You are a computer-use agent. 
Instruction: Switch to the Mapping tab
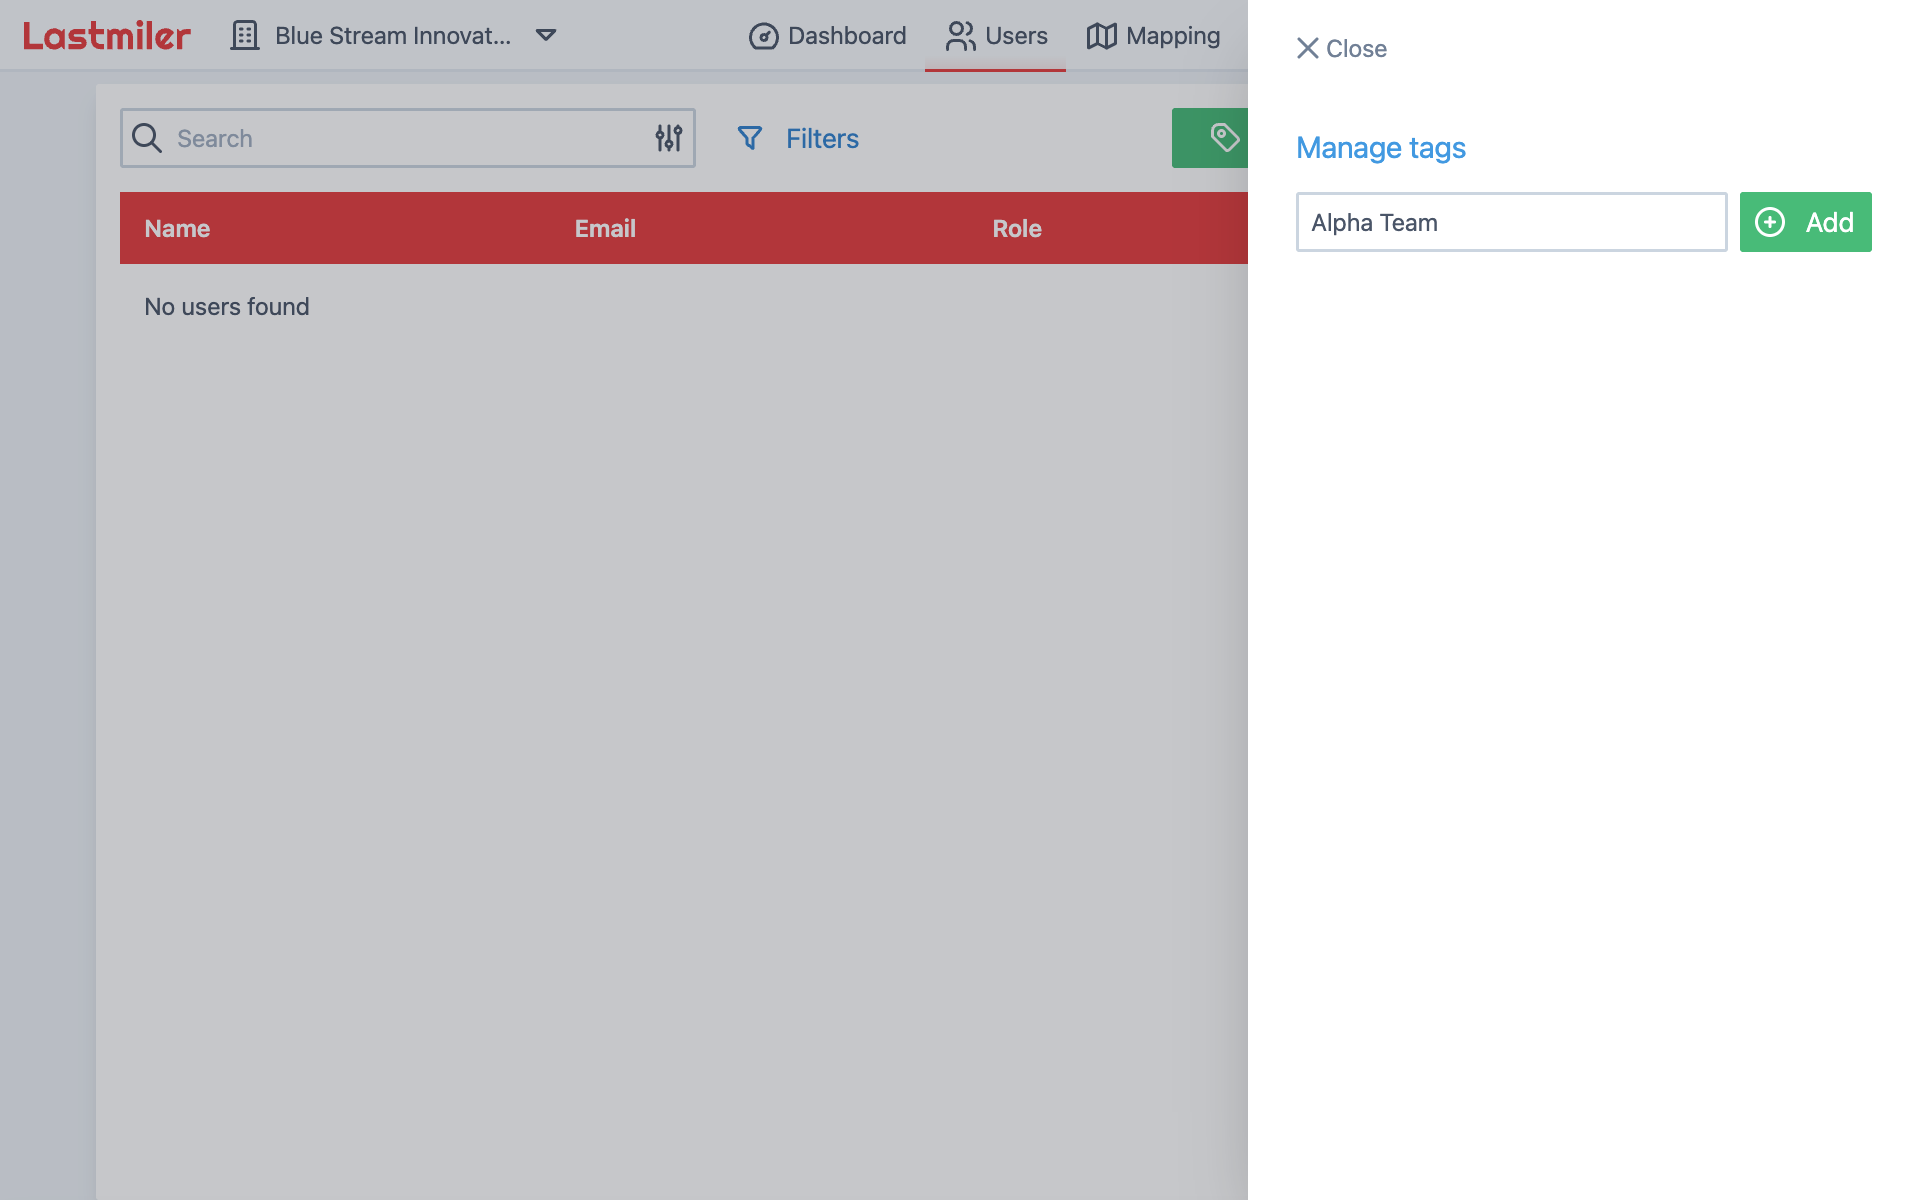1153,36
